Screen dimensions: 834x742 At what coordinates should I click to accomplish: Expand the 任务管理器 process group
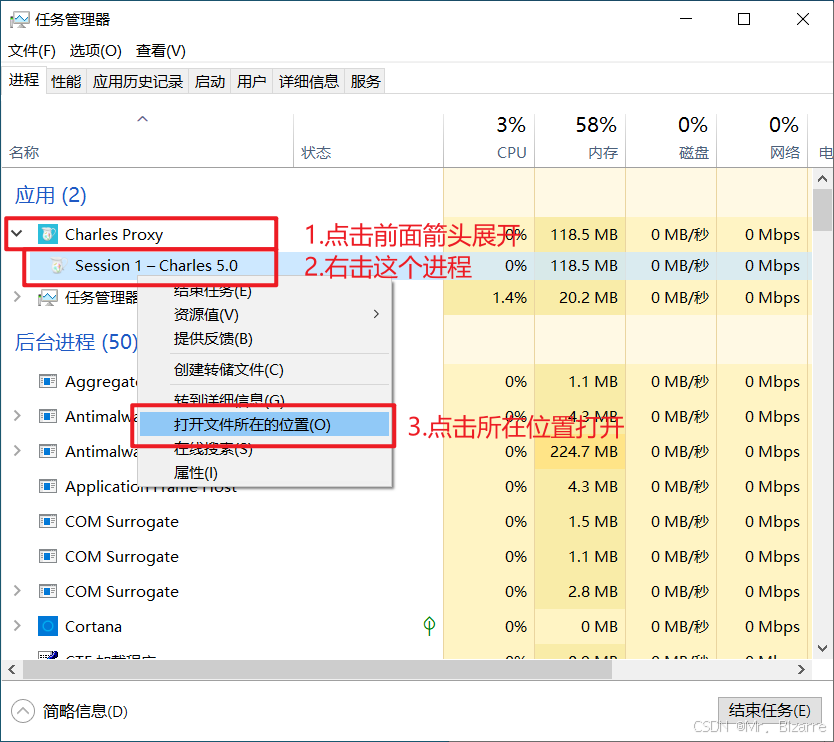[x=17, y=297]
